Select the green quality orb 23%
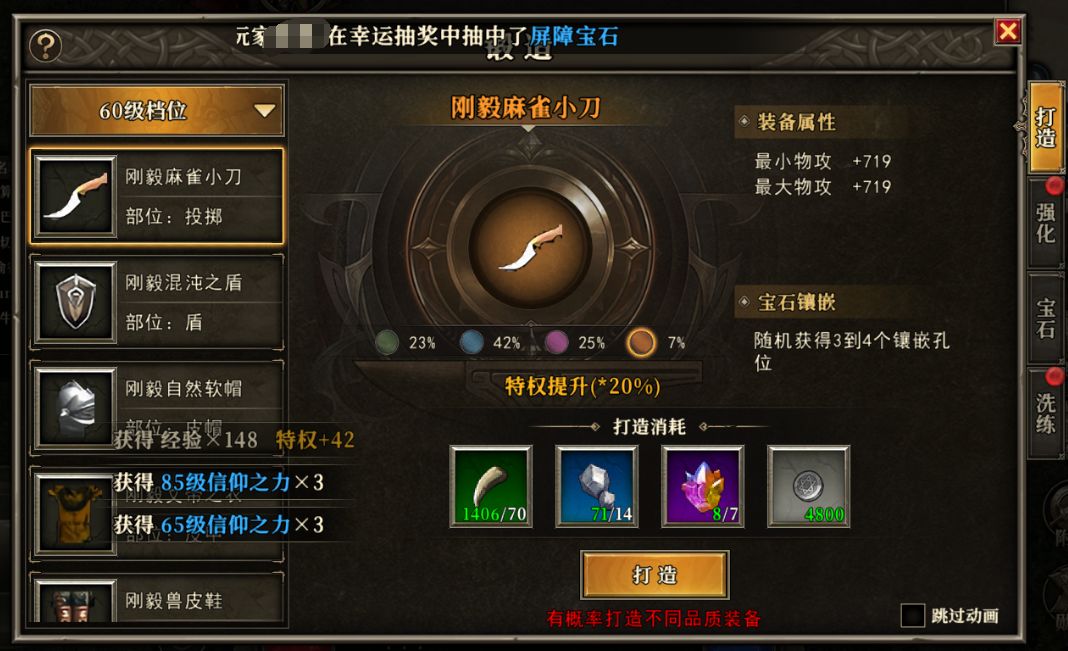This screenshot has width=1068, height=651. pyautogui.click(x=387, y=343)
